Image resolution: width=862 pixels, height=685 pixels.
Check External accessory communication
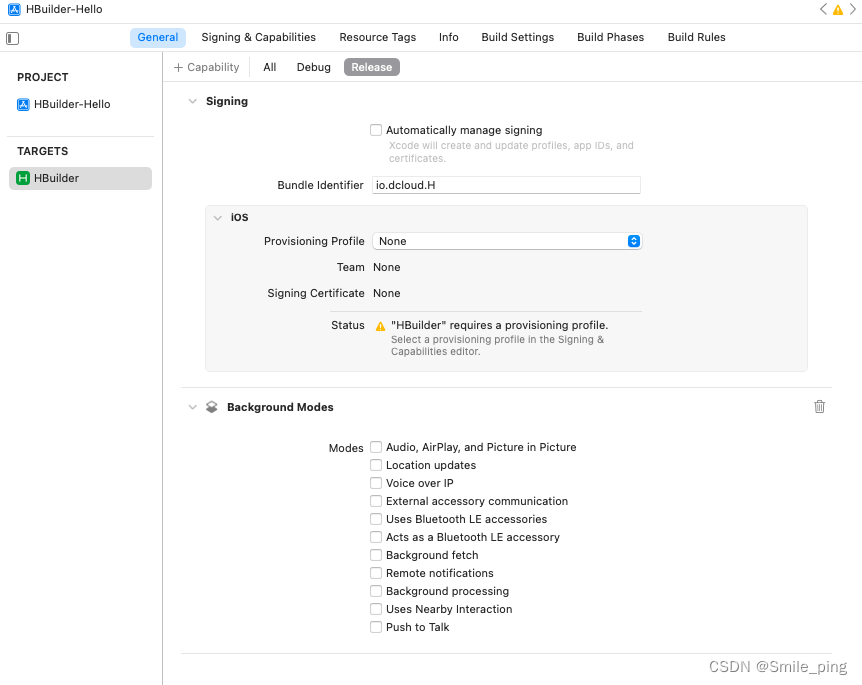(x=376, y=501)
